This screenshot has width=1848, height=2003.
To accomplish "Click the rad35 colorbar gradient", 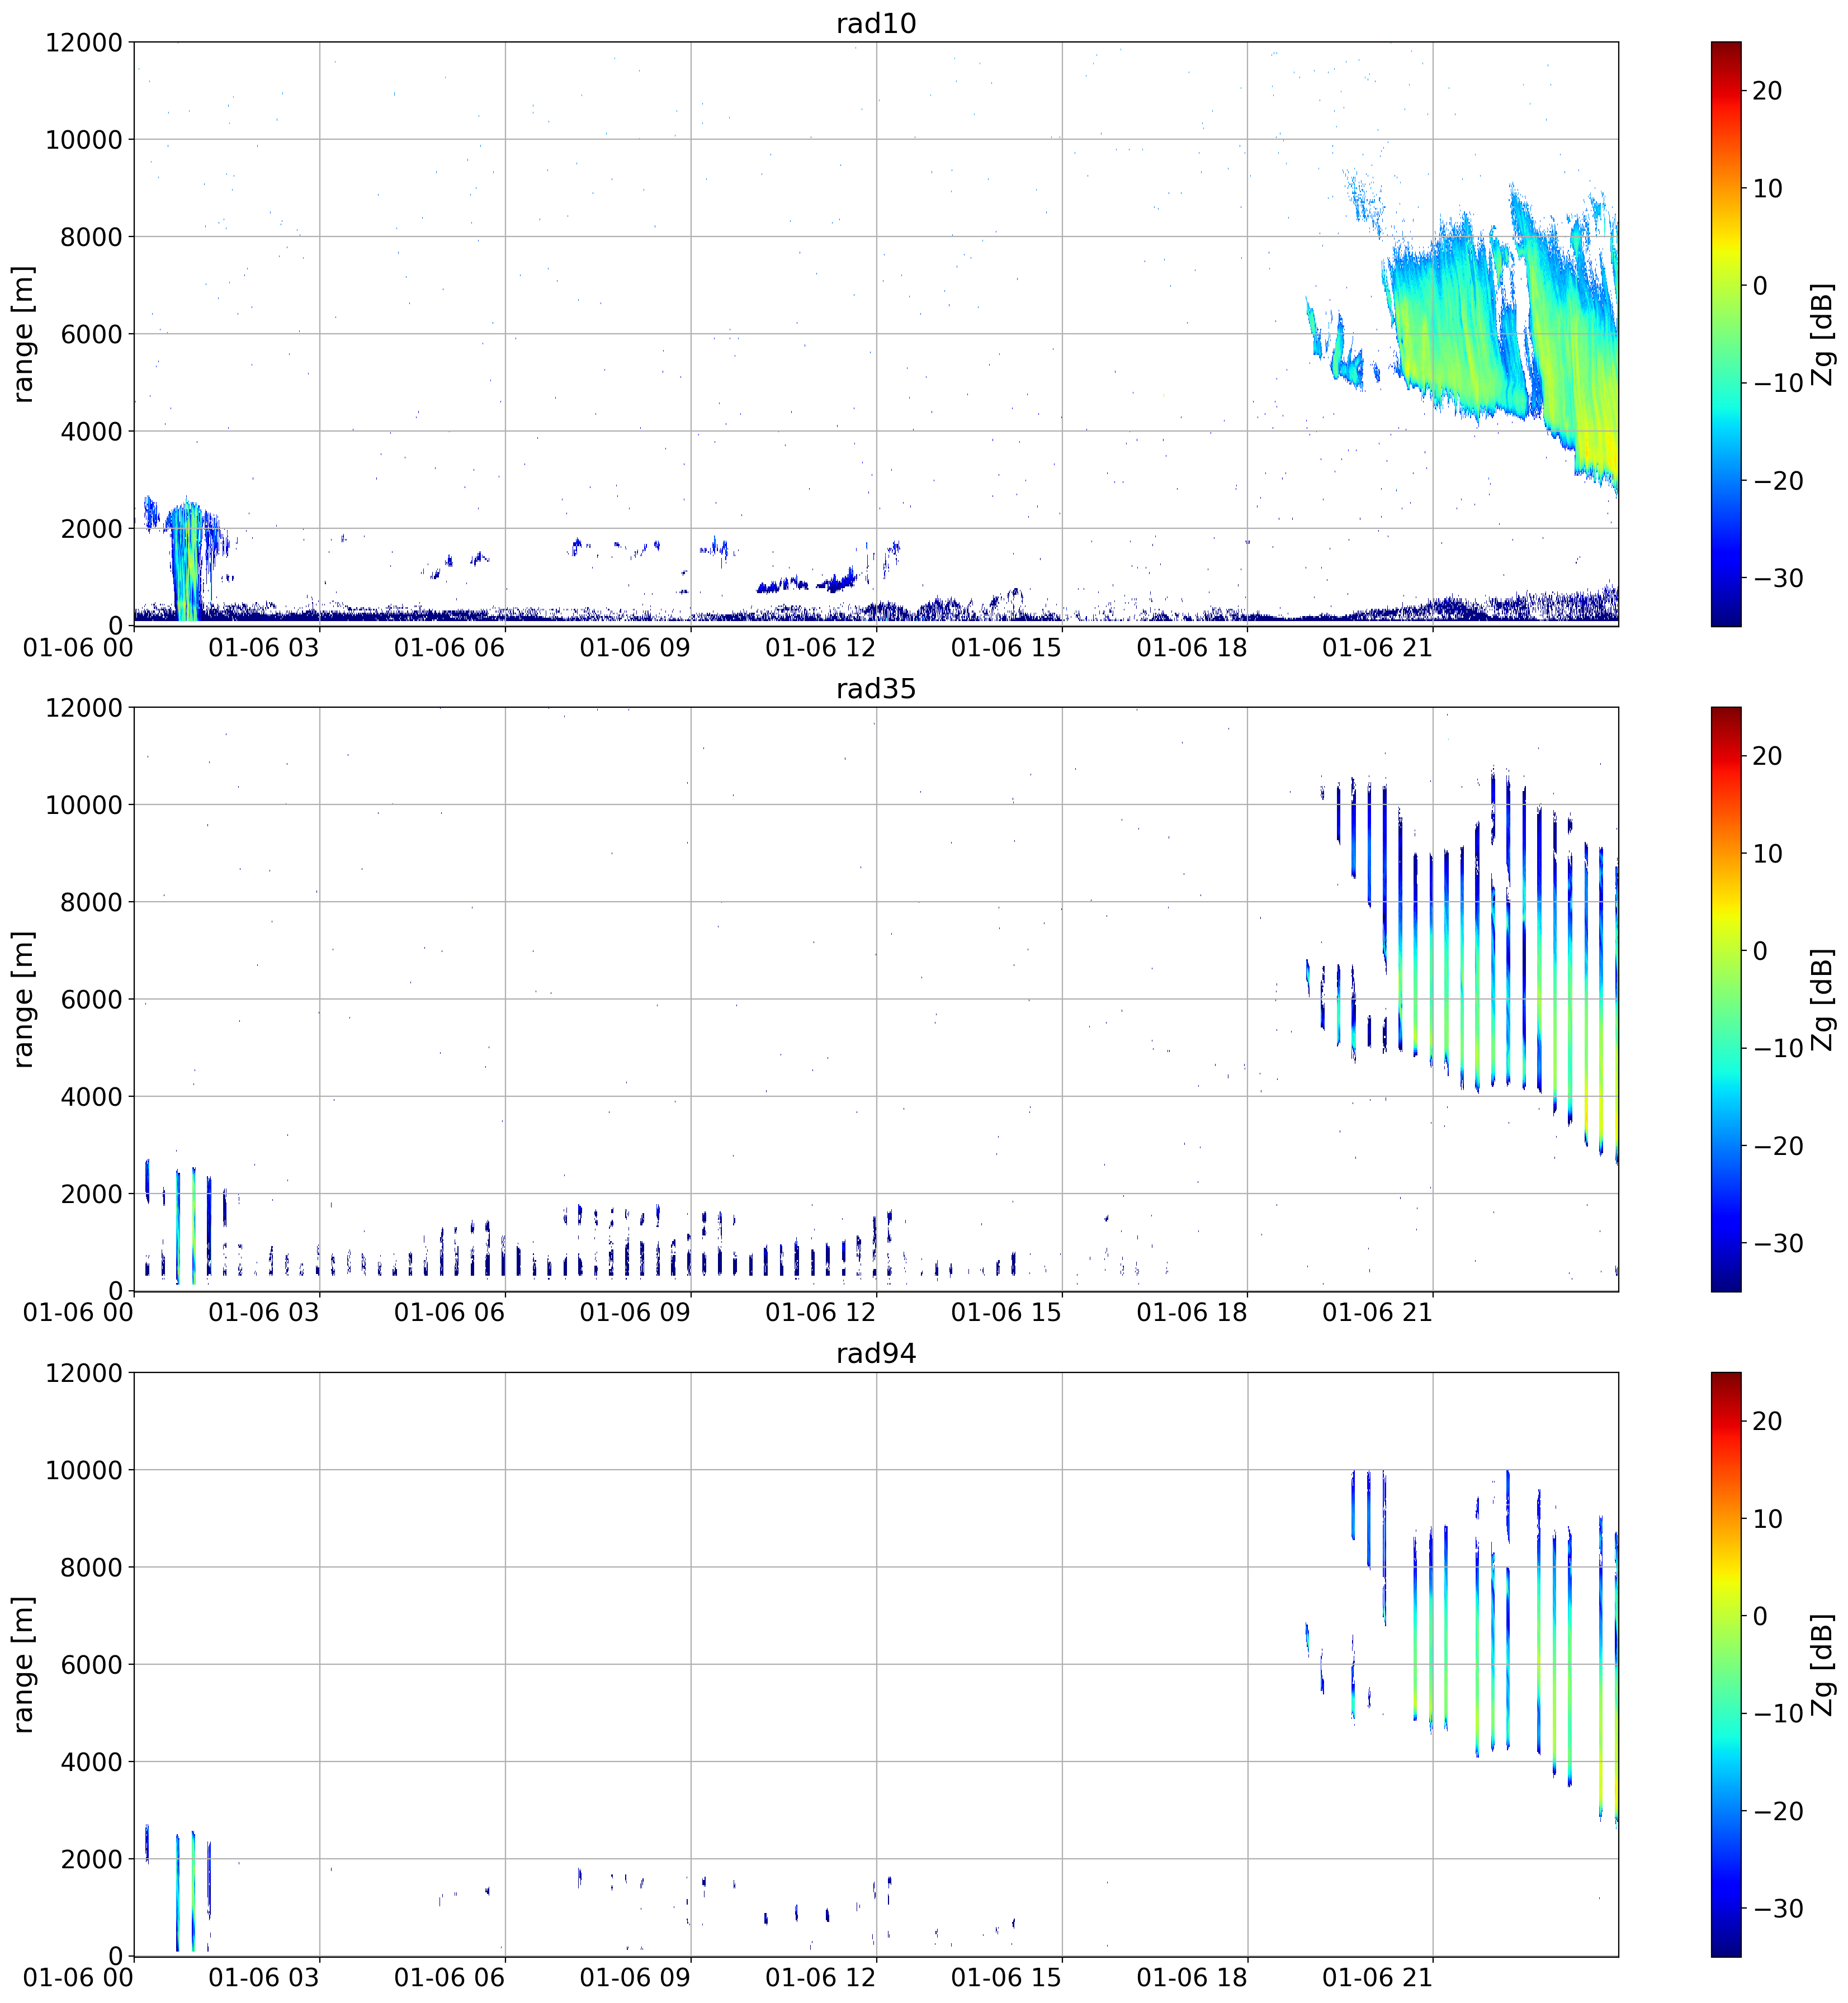I will click(1726, 999).
